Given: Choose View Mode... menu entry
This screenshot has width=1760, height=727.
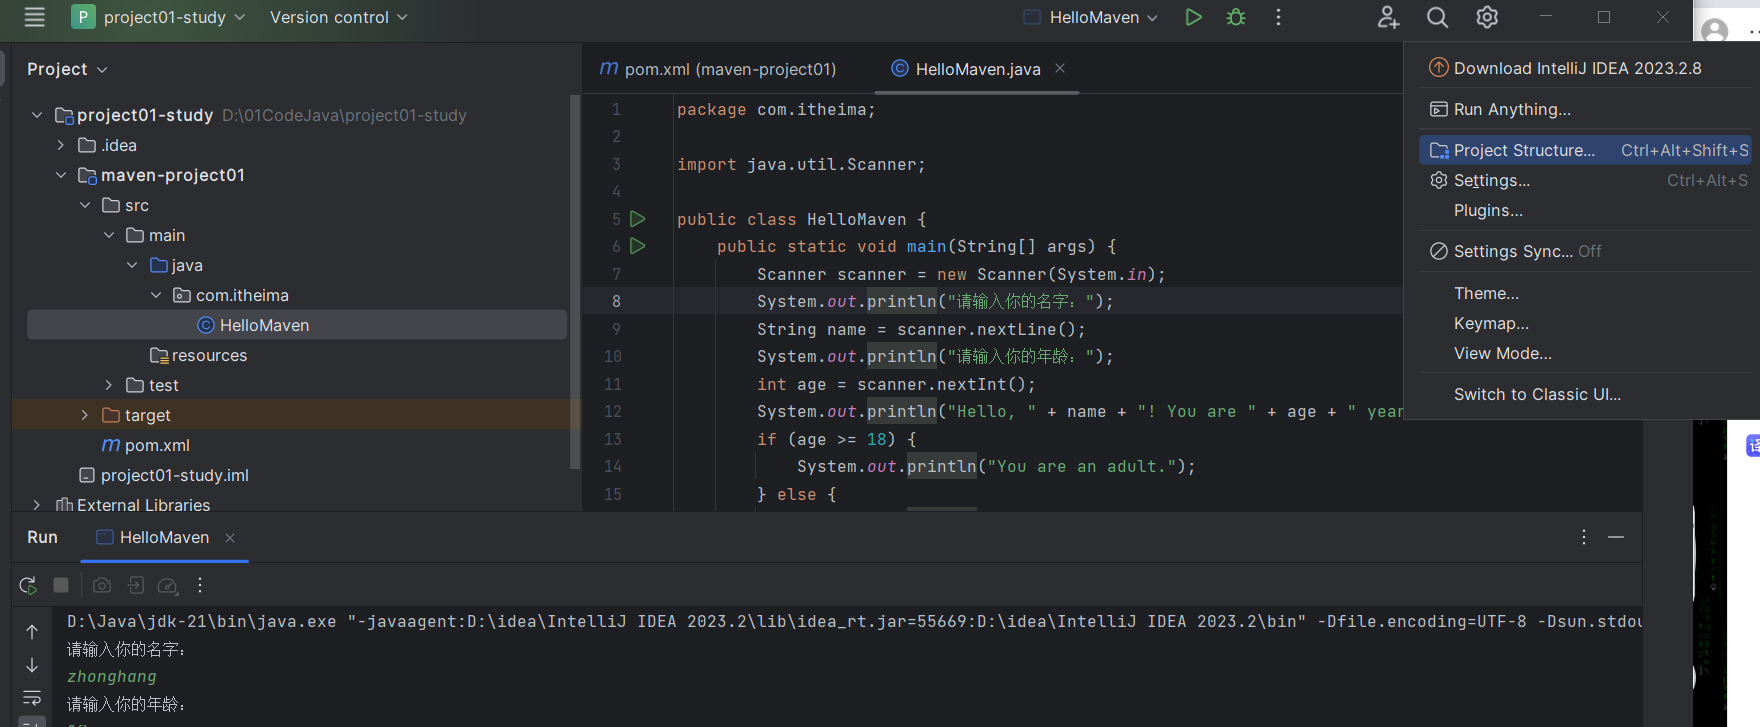Looking at the screenshot, I should click(x=1586, y=353).
